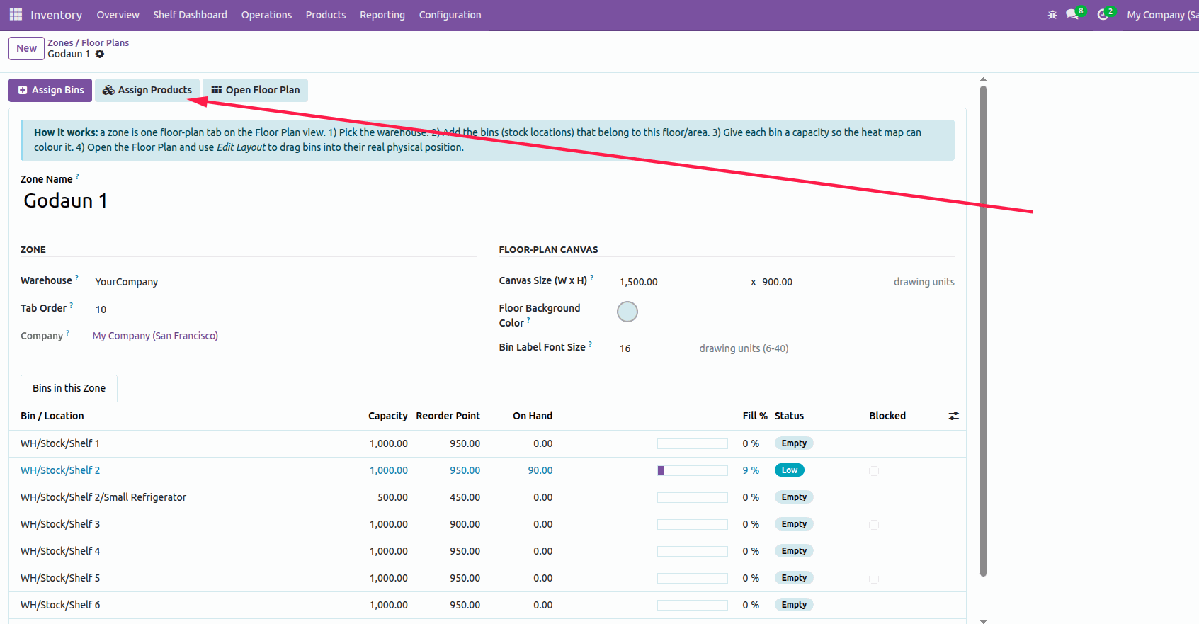
Task: Click the Zone Name help question mark
Action: click(x=77, y=177)
